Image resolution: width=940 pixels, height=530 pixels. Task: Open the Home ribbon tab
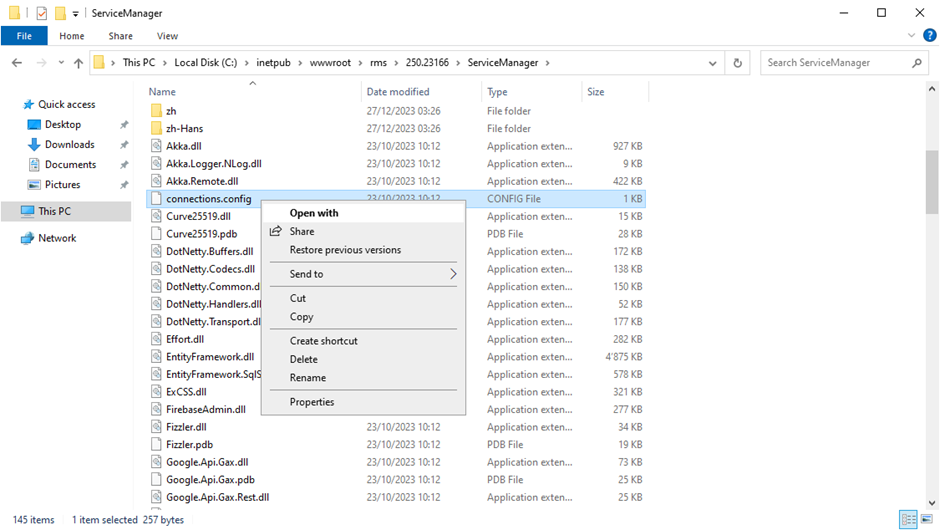72,36
